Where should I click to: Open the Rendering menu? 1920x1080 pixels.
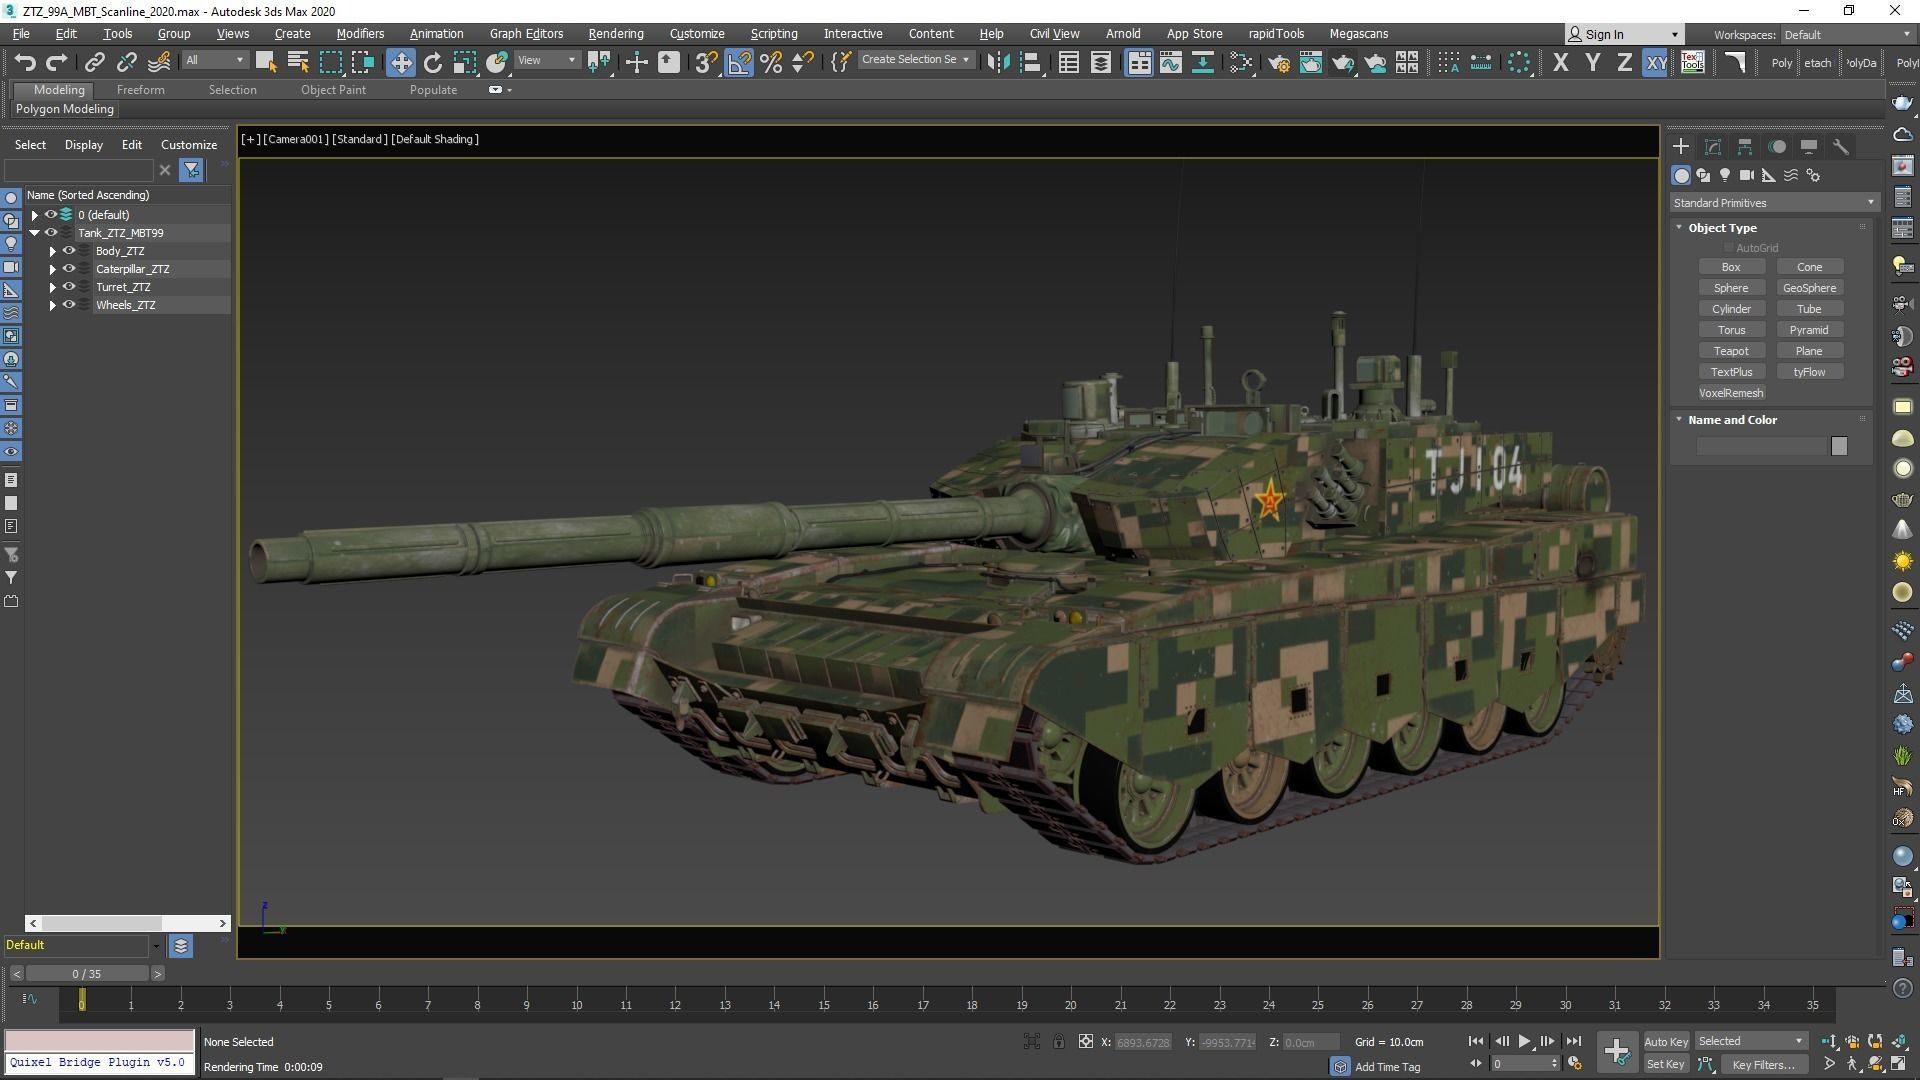(615, 33)
